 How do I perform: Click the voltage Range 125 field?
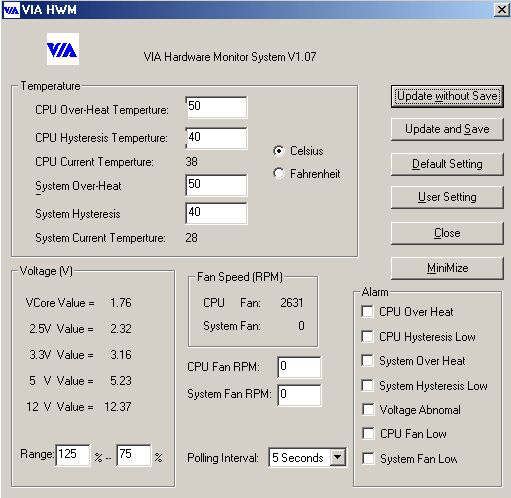73,455
